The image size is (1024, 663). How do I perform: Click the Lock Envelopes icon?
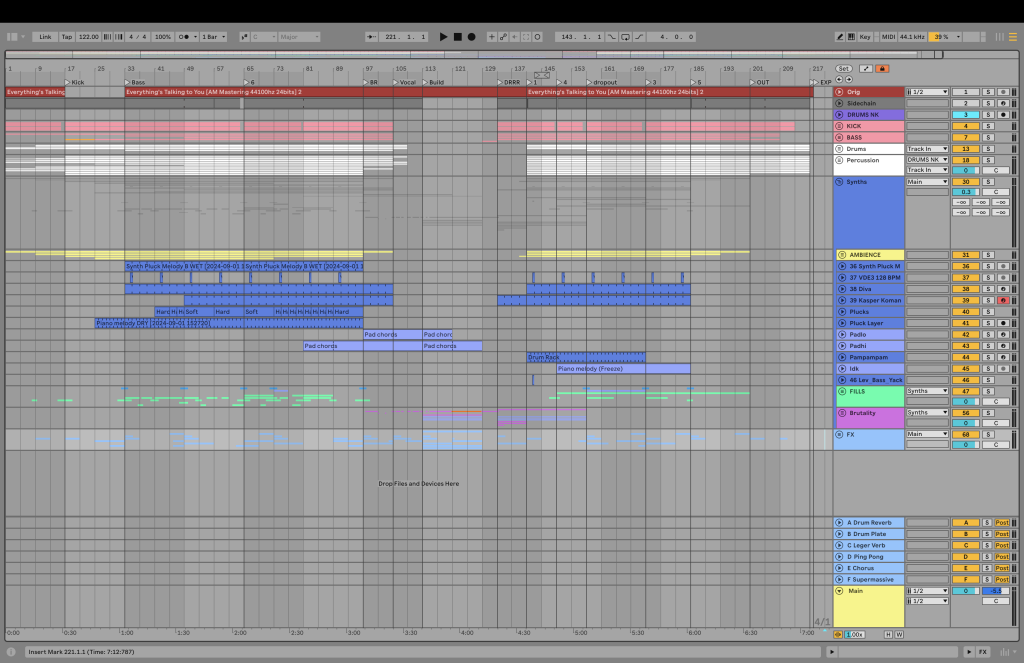[x=883, y=69]
